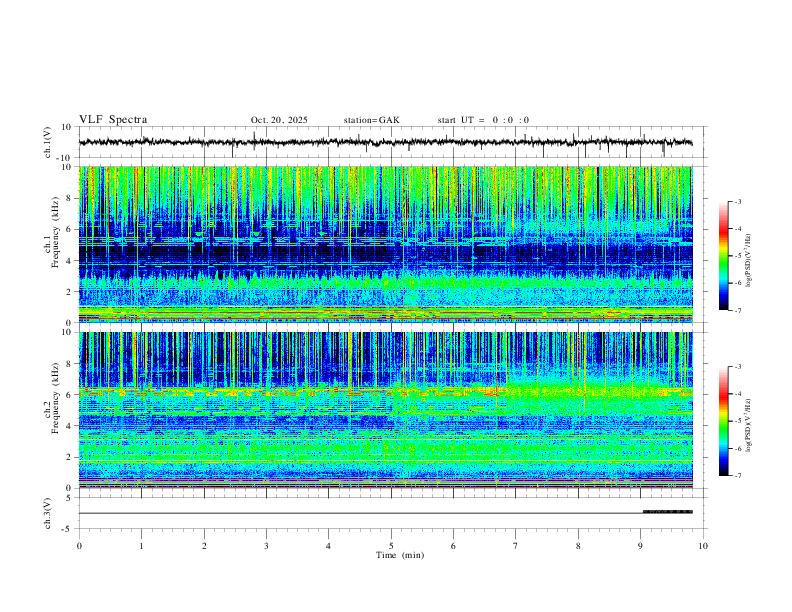The image size is (792, 612).
Task: Click the ch.1 spectrogram color scale bar
Action: tap(724, 256)
